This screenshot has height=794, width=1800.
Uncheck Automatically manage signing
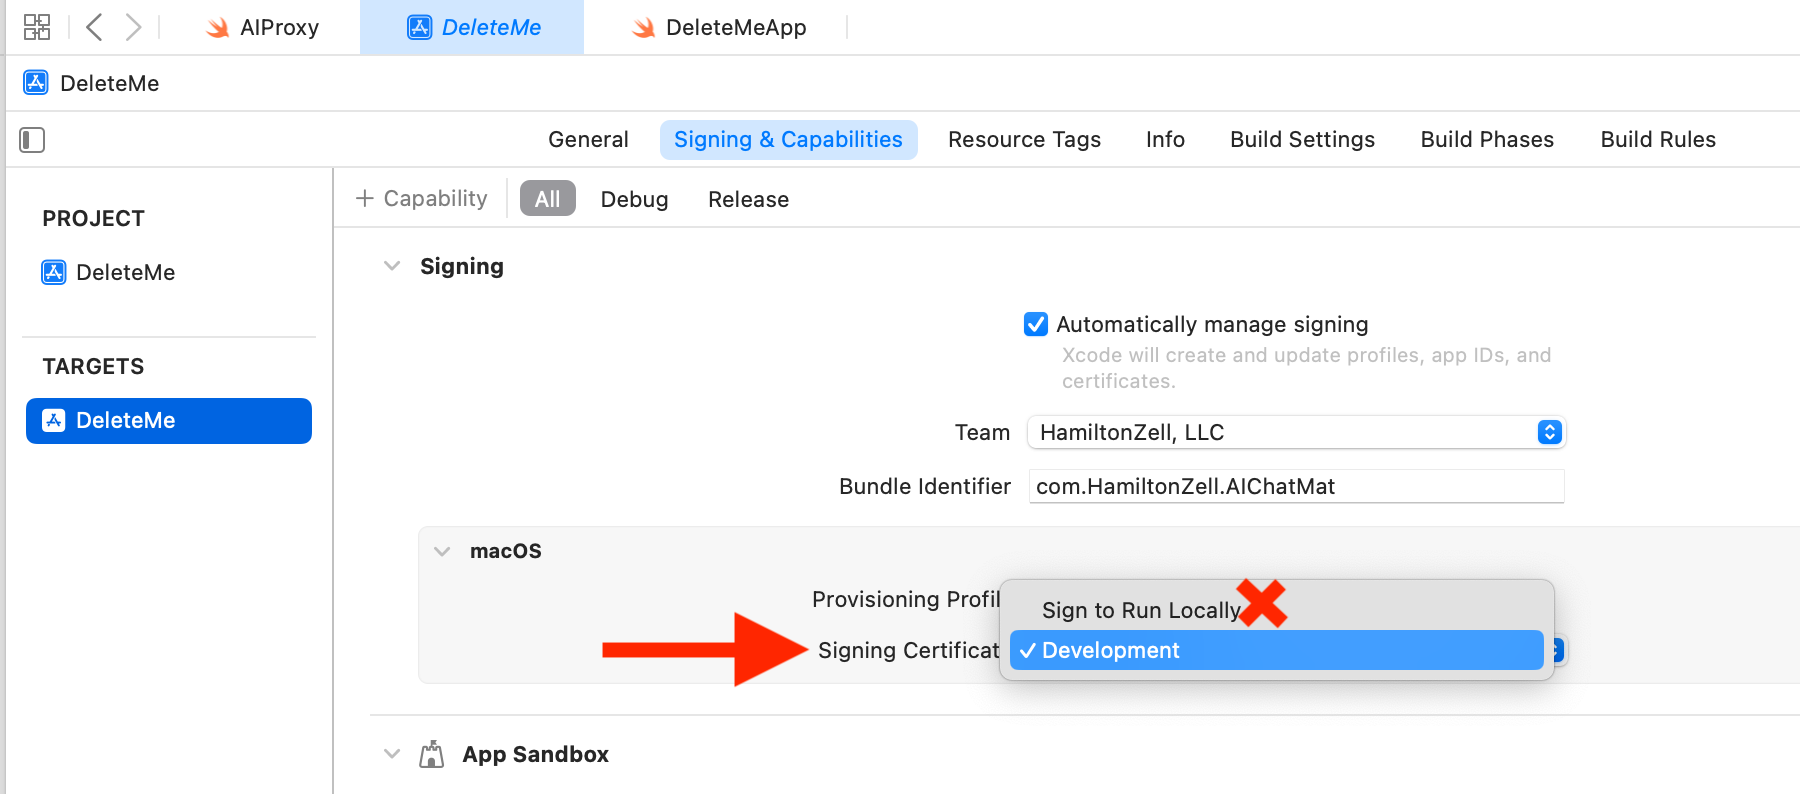(x=1036, y=324)
